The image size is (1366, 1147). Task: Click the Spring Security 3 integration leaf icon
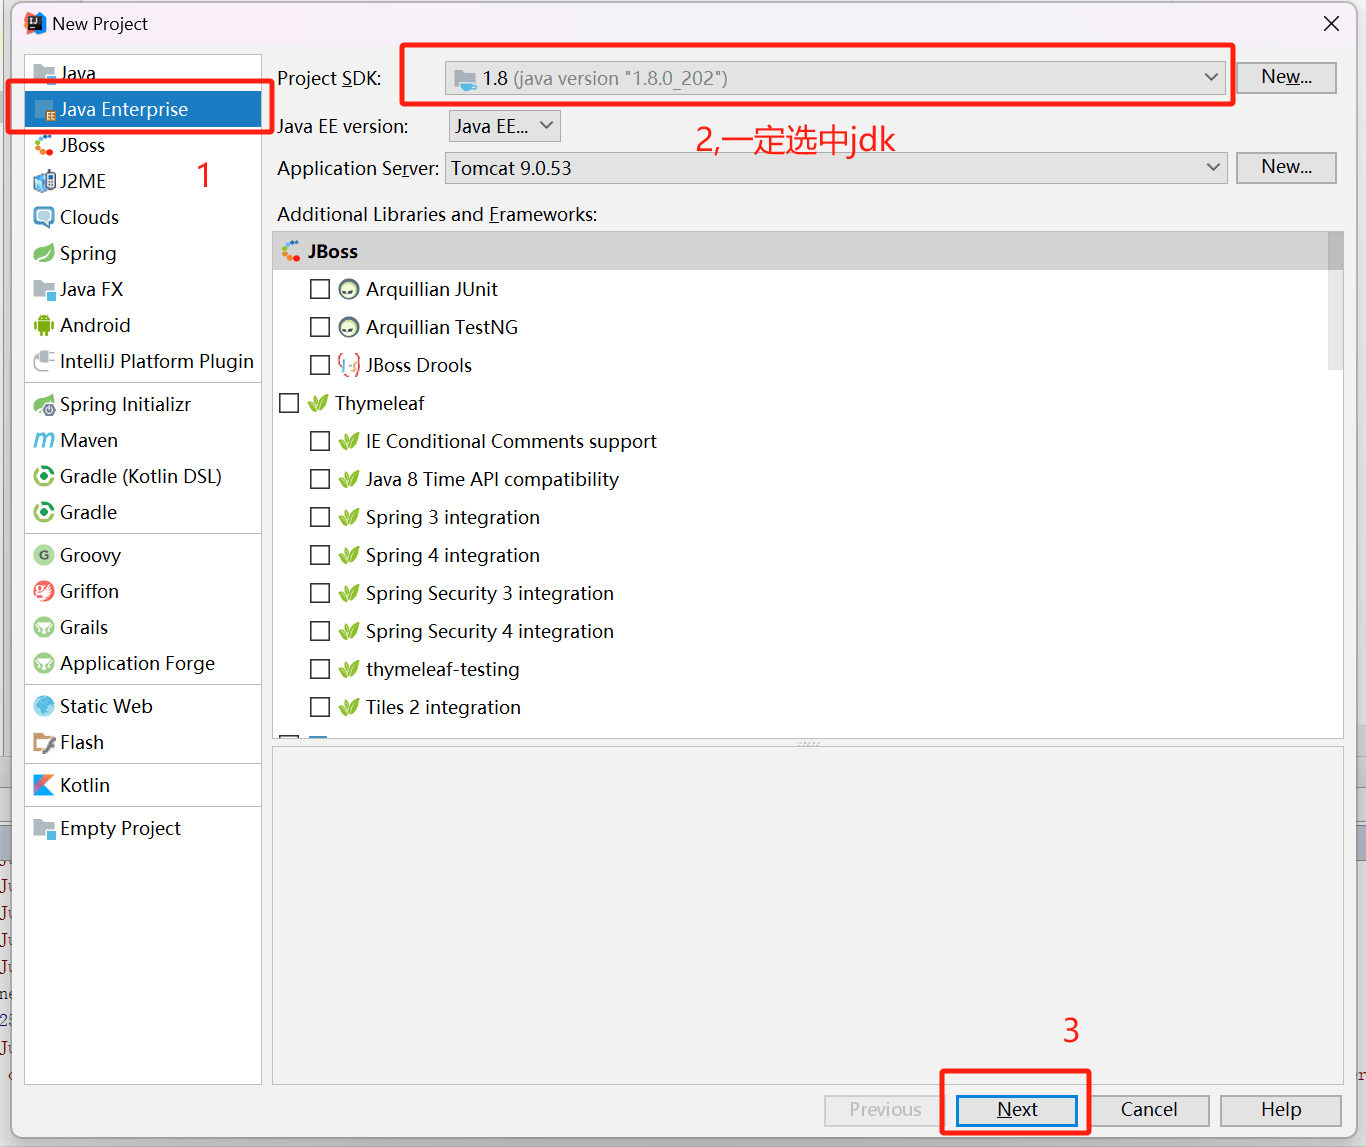point(349,594)
